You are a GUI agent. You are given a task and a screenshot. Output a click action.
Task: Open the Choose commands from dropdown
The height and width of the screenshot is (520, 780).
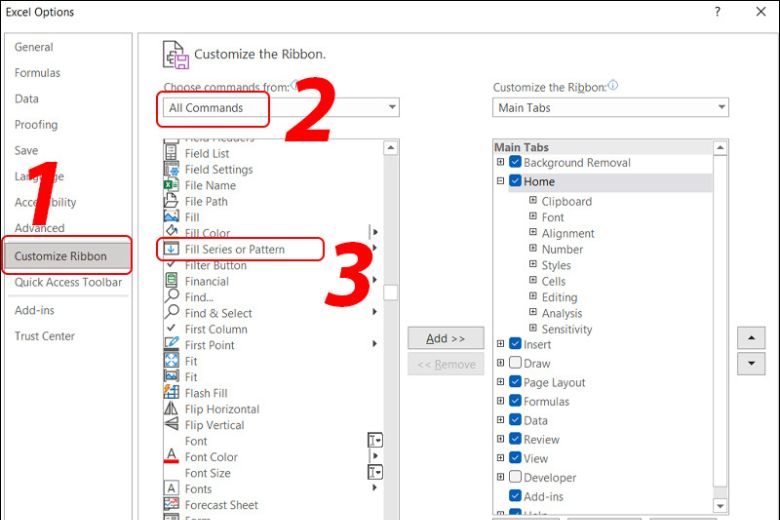(x=282, y=107)
